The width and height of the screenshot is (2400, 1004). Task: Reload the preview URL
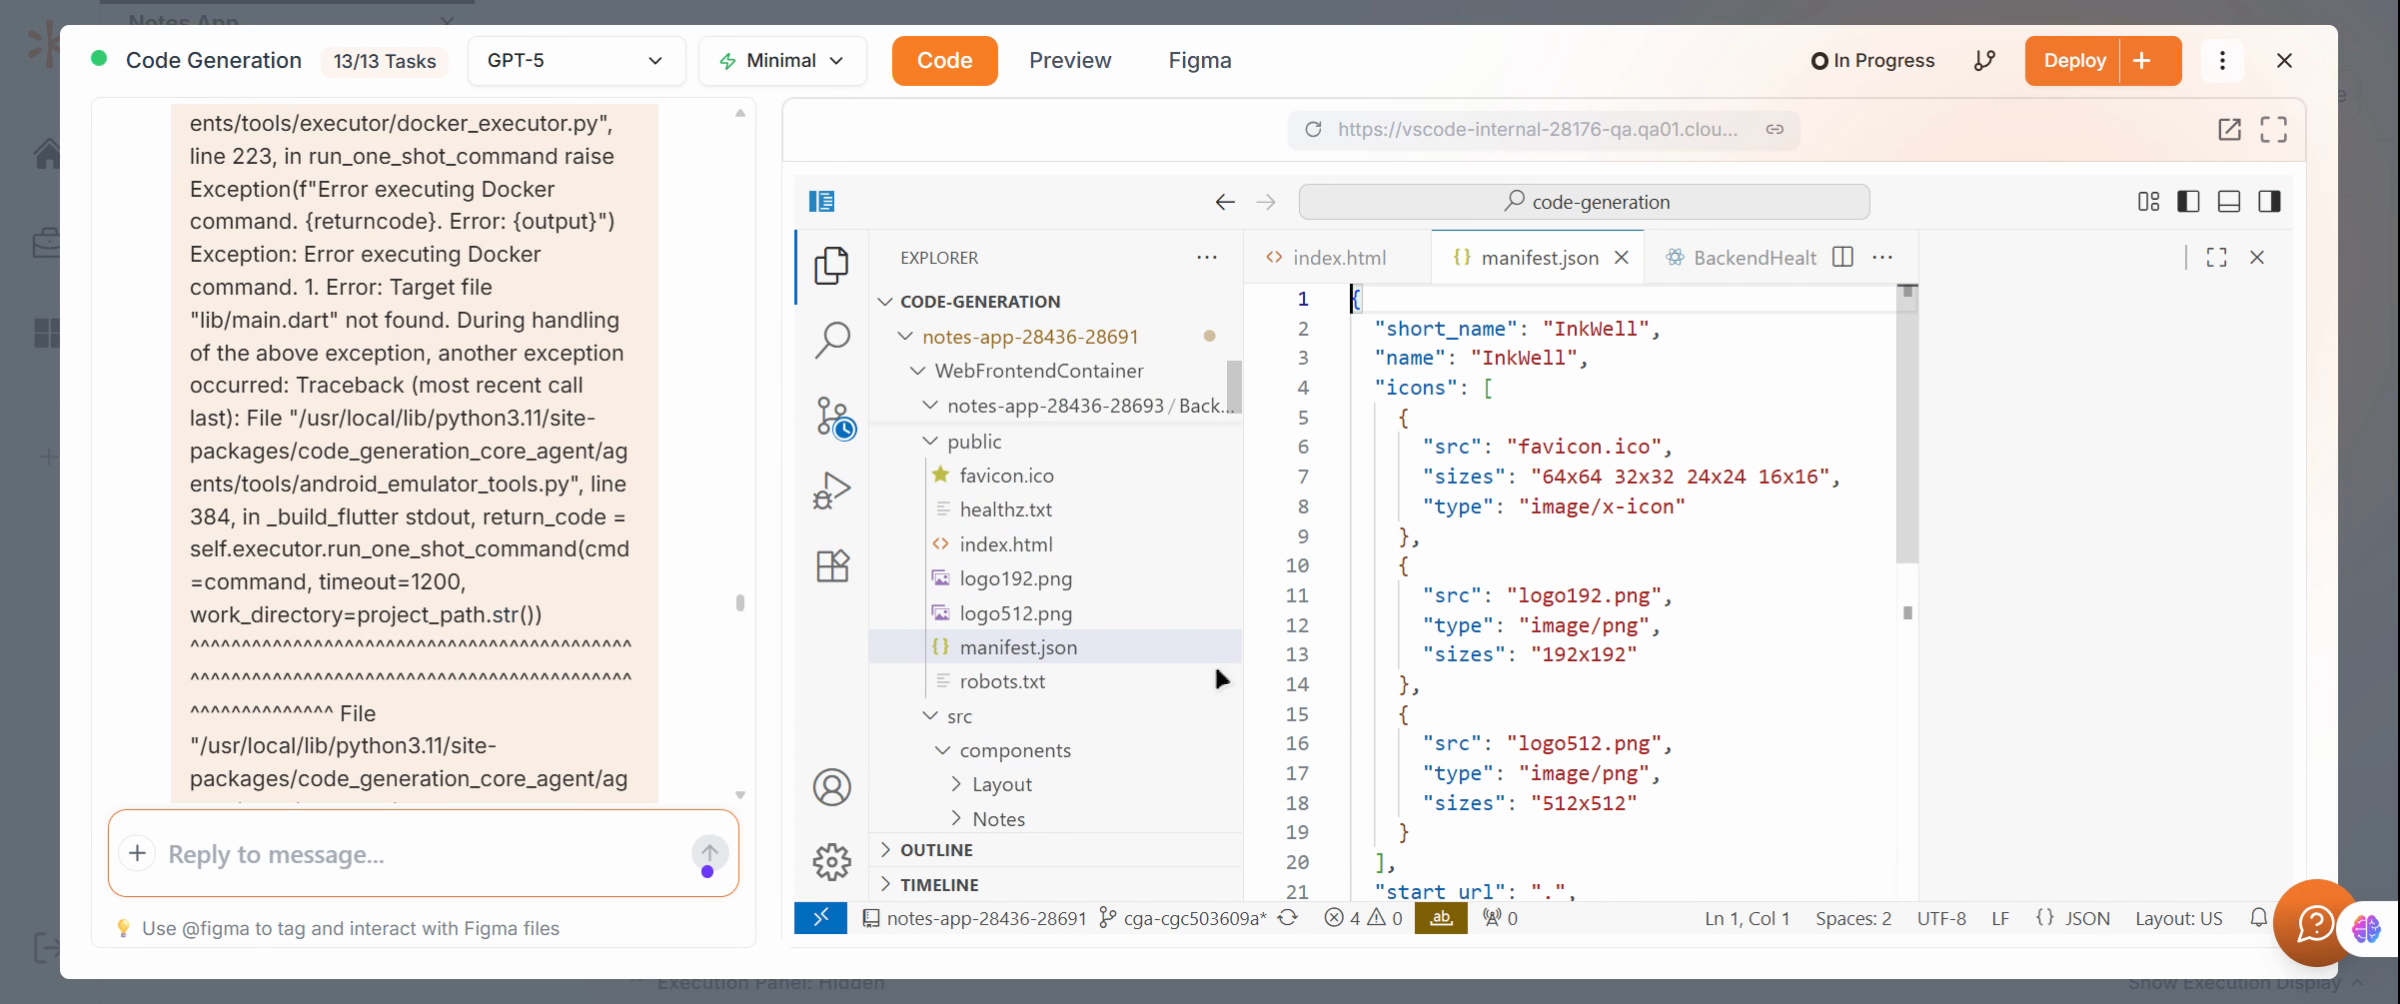[1313, 129]
